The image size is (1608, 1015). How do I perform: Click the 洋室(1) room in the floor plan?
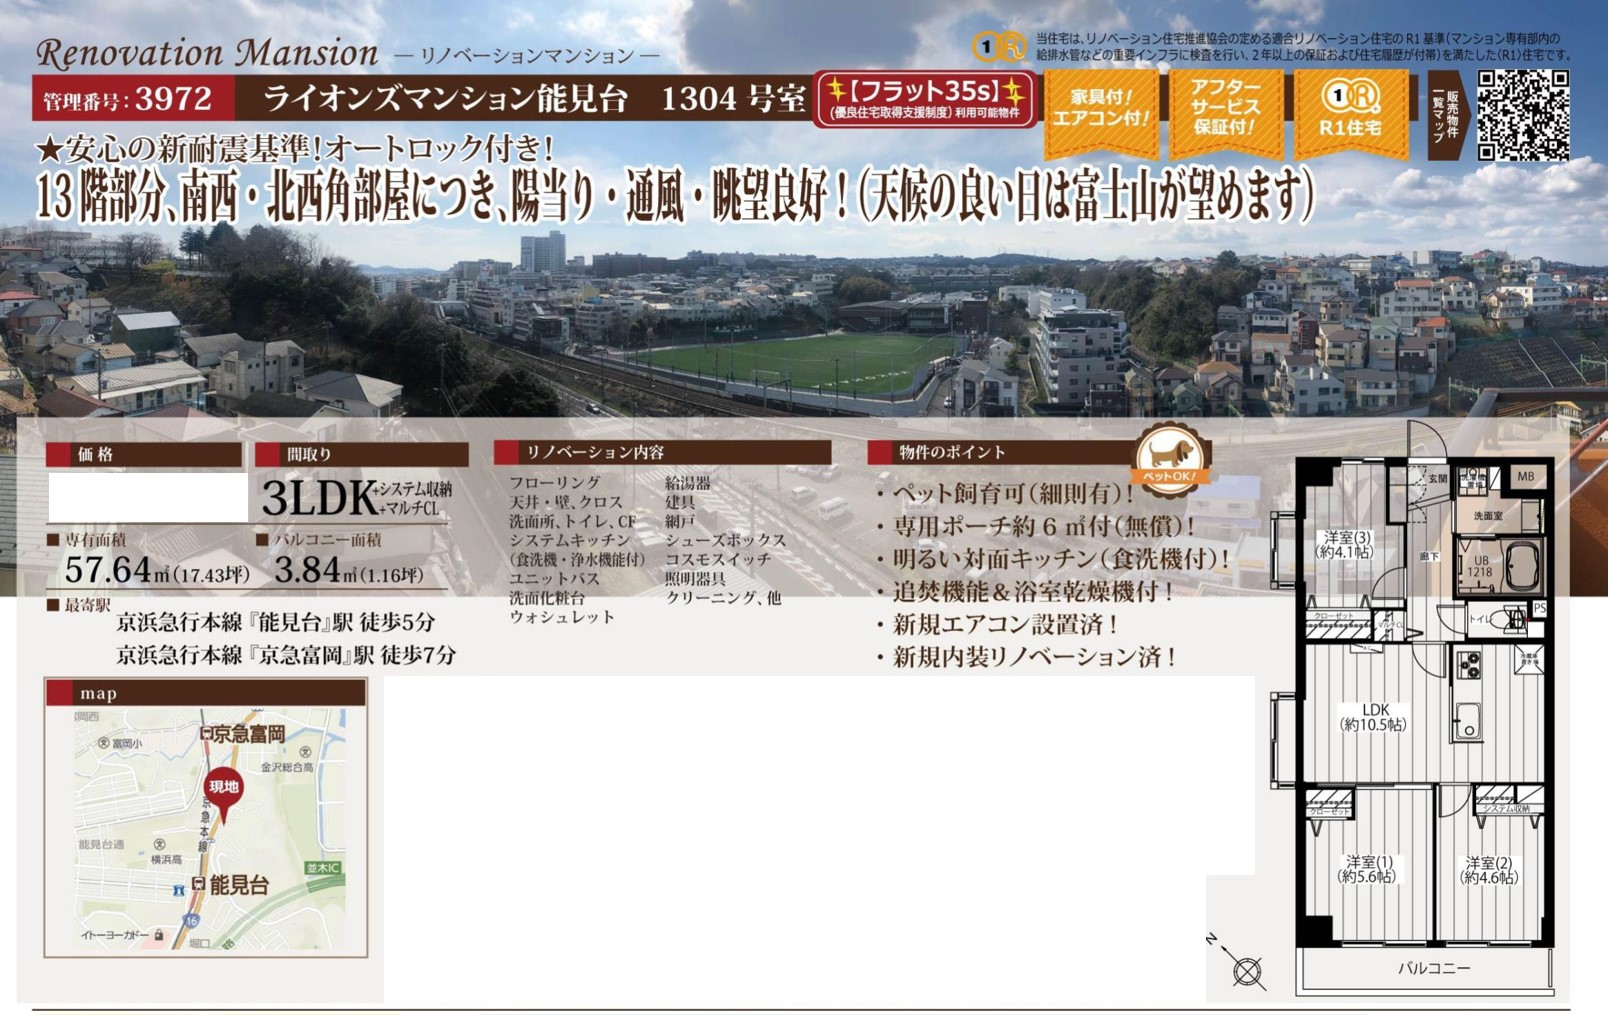click(x=1367, y=868)
